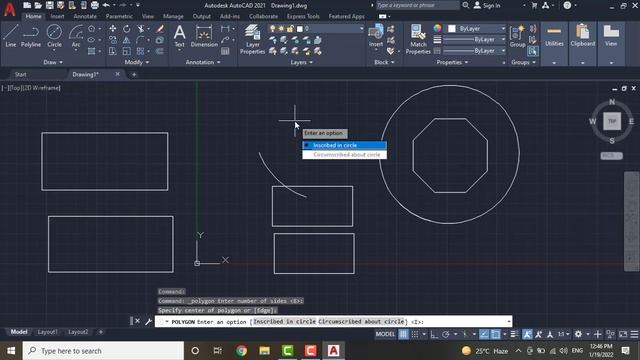Open Layer Properties manager
640x360 pixels.
click(253, 39)
